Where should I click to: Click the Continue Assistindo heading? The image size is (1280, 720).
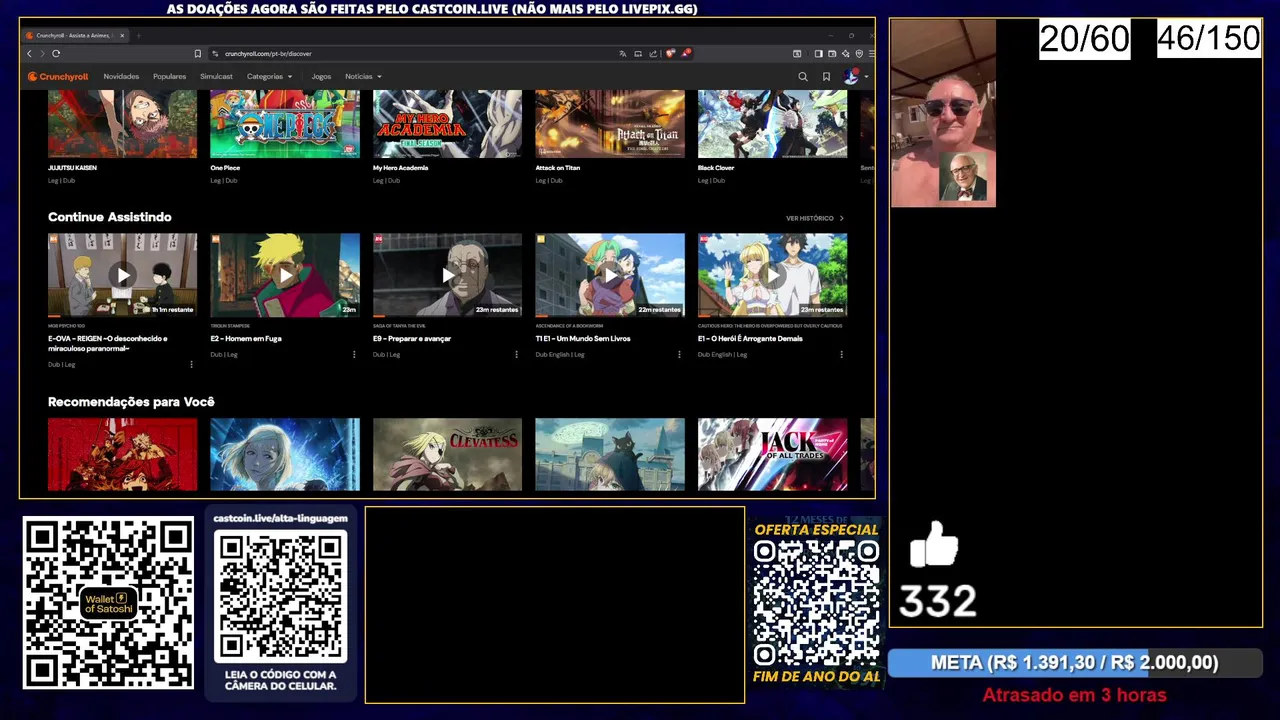pyautogui.click(x=109, y=217)
